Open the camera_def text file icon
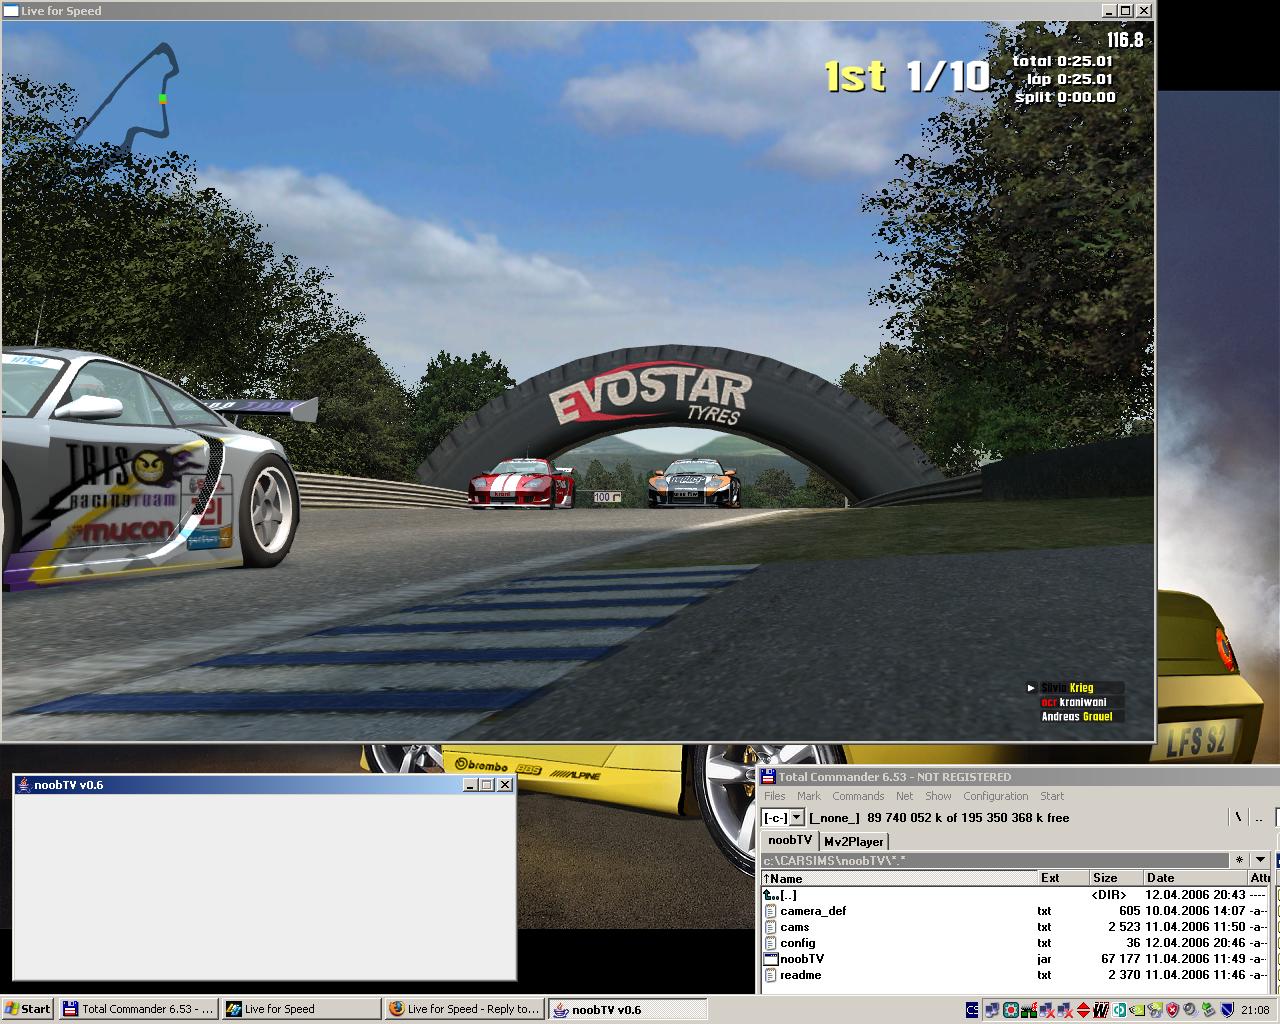The image size is (1280, 1024). coord(770,911)
